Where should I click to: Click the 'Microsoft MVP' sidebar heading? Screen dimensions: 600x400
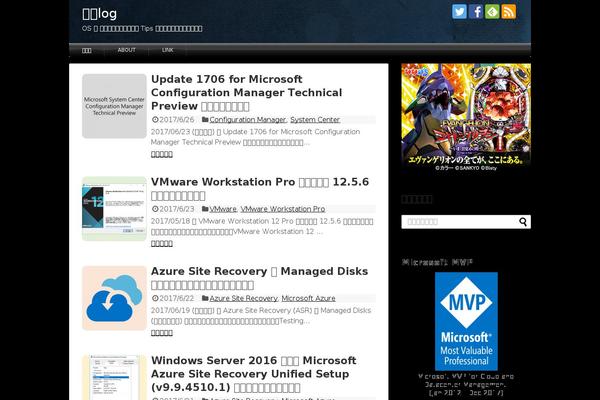click(x=437, y=262)
